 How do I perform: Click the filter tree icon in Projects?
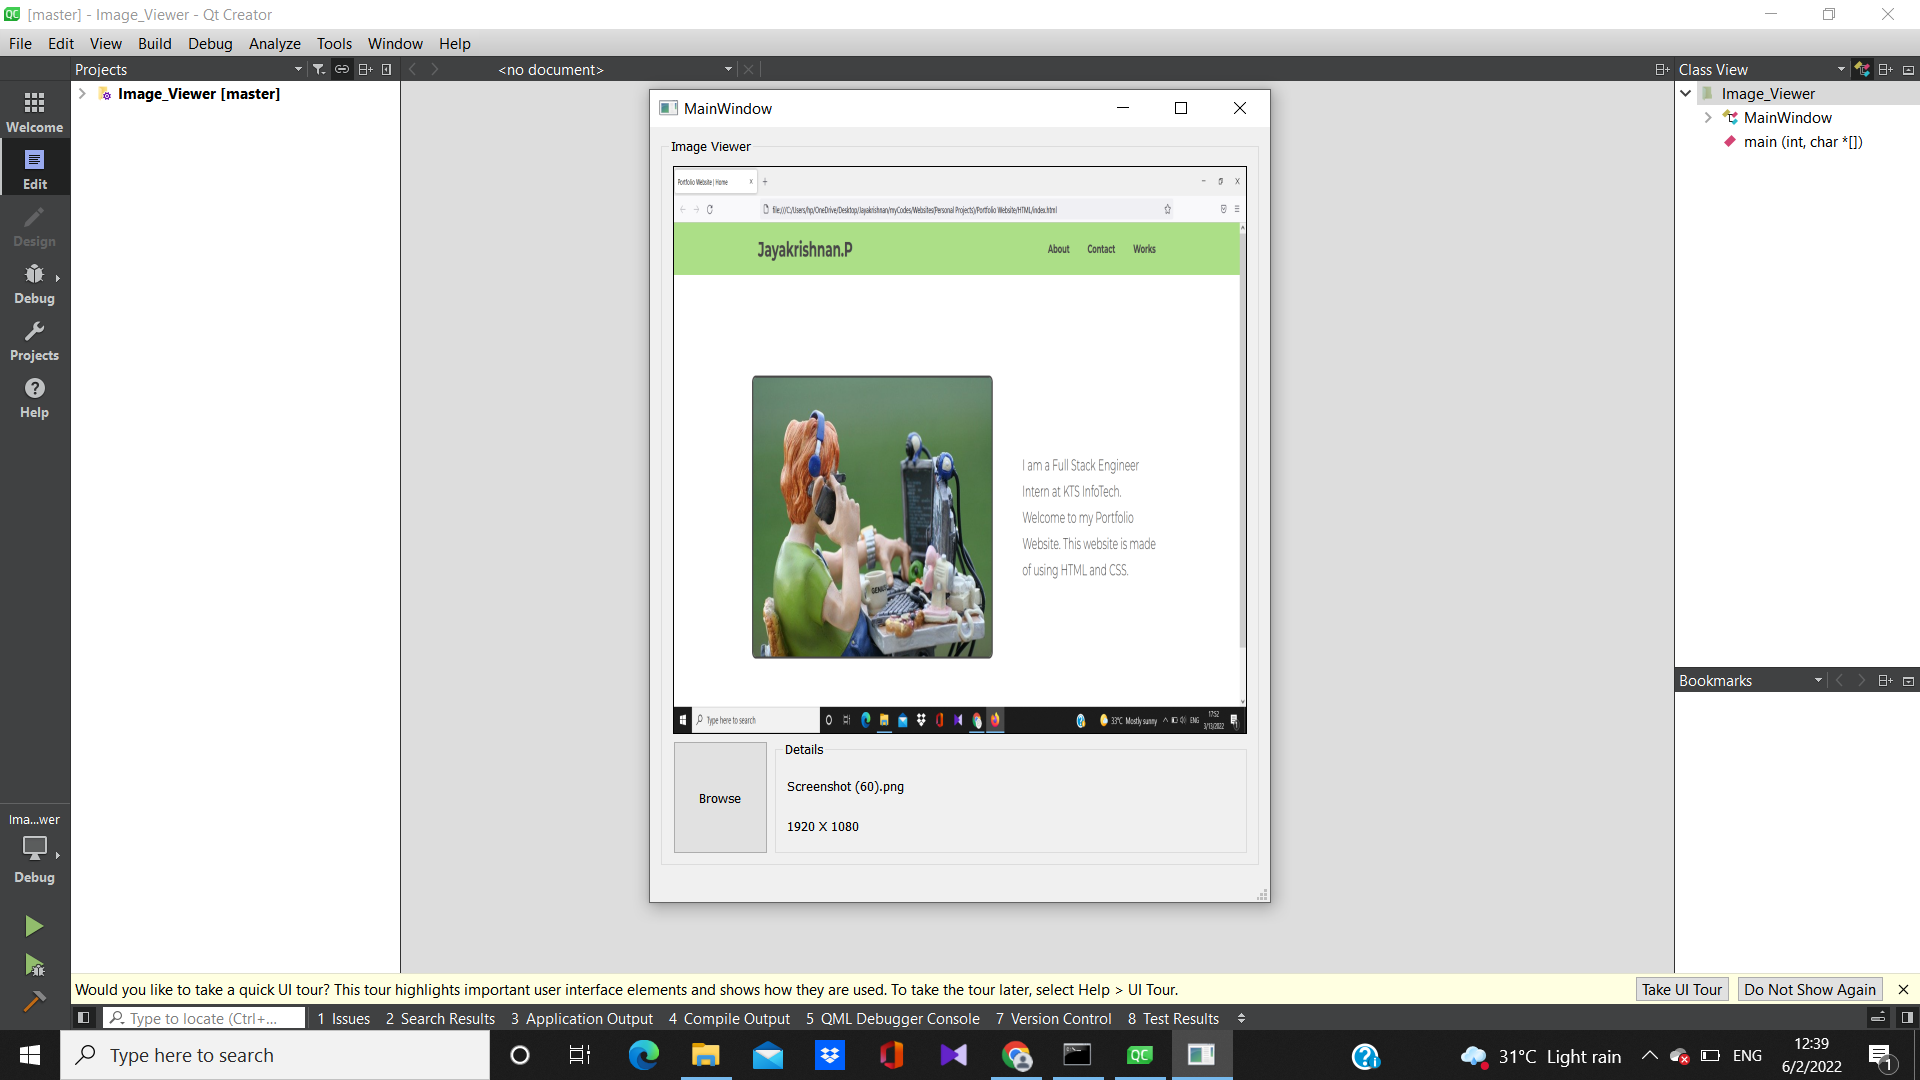(319, 69)
